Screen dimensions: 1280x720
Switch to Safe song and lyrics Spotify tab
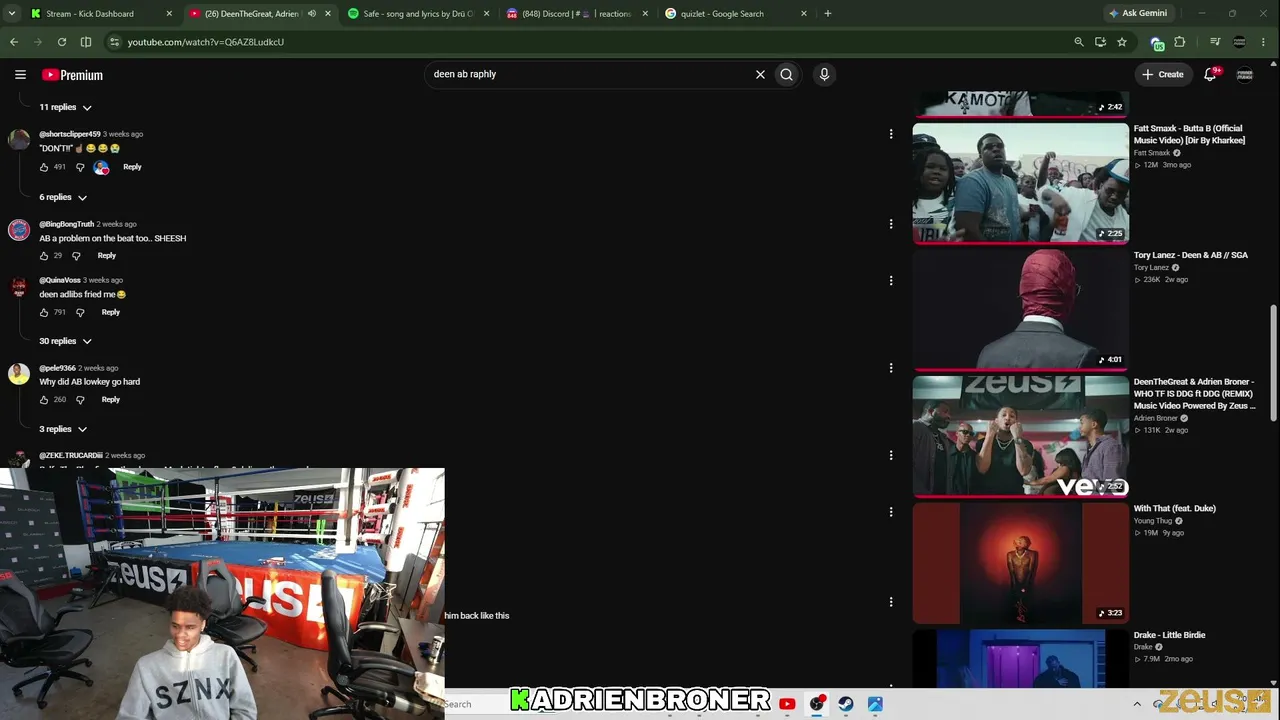tap(419, 14)
